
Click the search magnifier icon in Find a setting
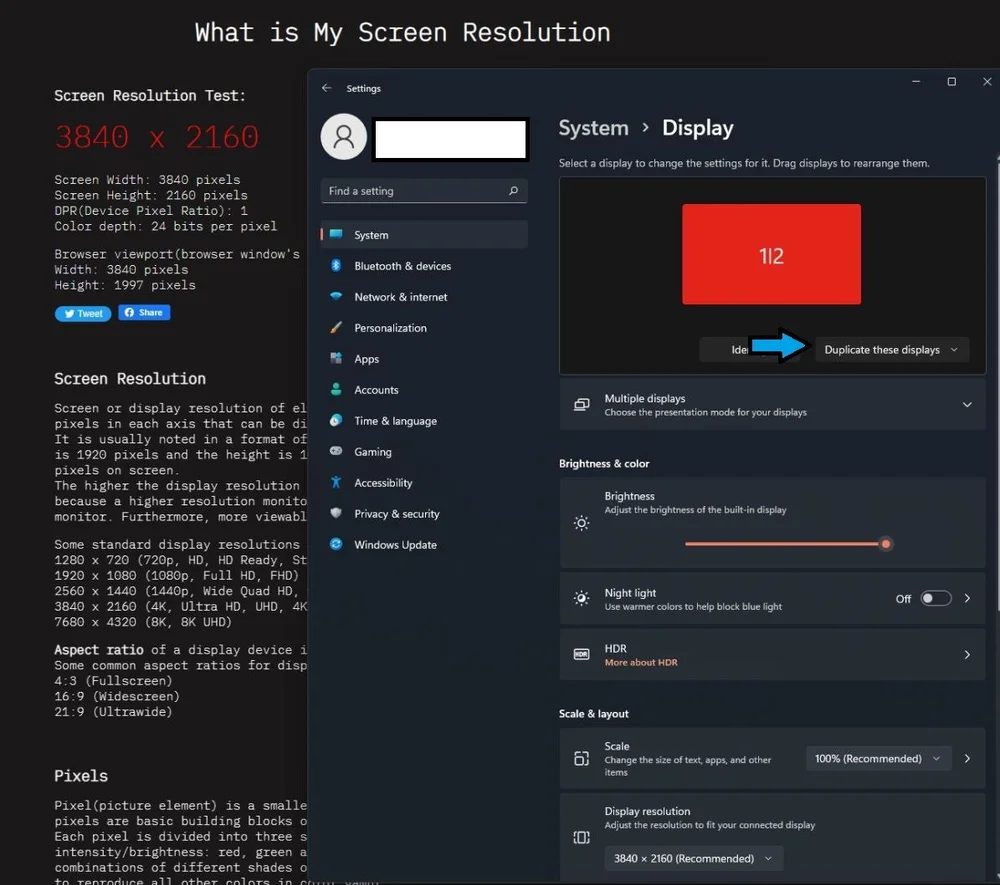coord(513,191)
